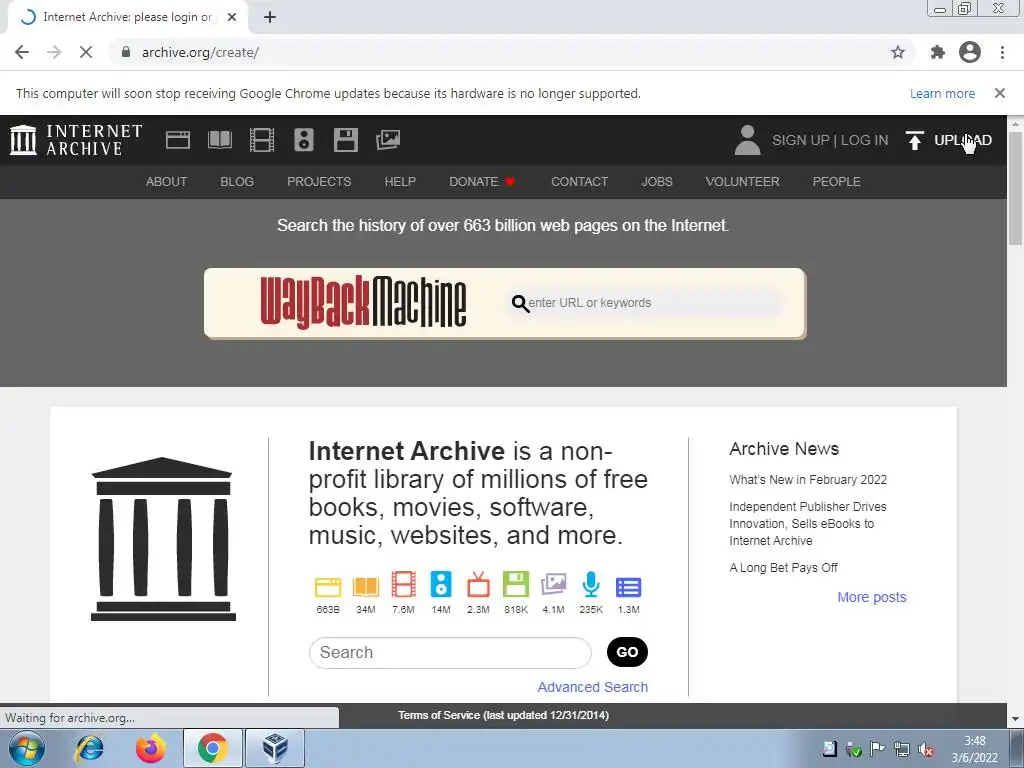Image resolution: width=1024 pixels, height=768 pixels.
Task: Select the TV icon labeled 2.3M
Action: tap(478, 584)
